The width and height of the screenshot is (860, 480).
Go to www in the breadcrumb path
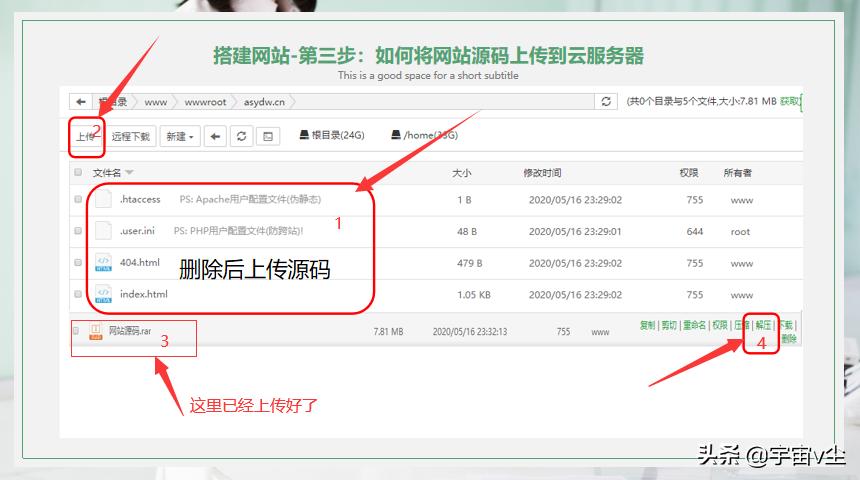155,102
